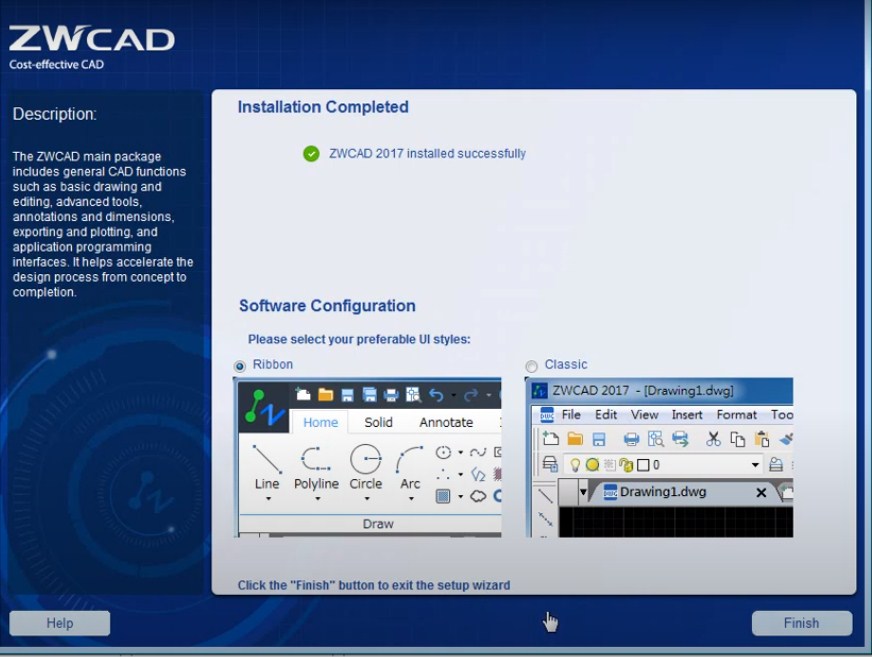The width and height of the screenshot is (872, 657).
Task: Click Match Properties brush in Classic preview
Action: [x=786, y=439]
